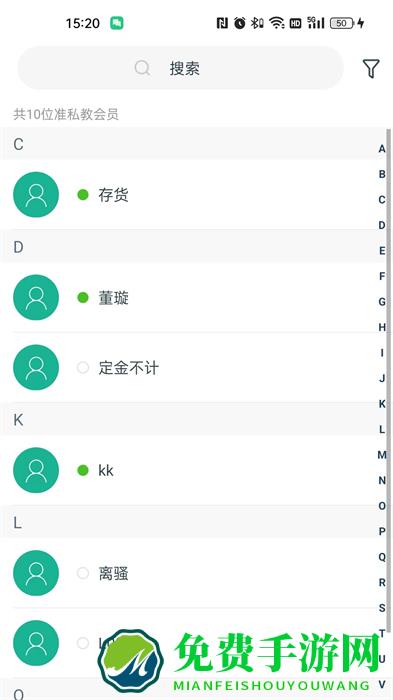This screenshot has height=700, width=393.
Task: Open 董璇 member avatar
Action: (x=36, y=297)
